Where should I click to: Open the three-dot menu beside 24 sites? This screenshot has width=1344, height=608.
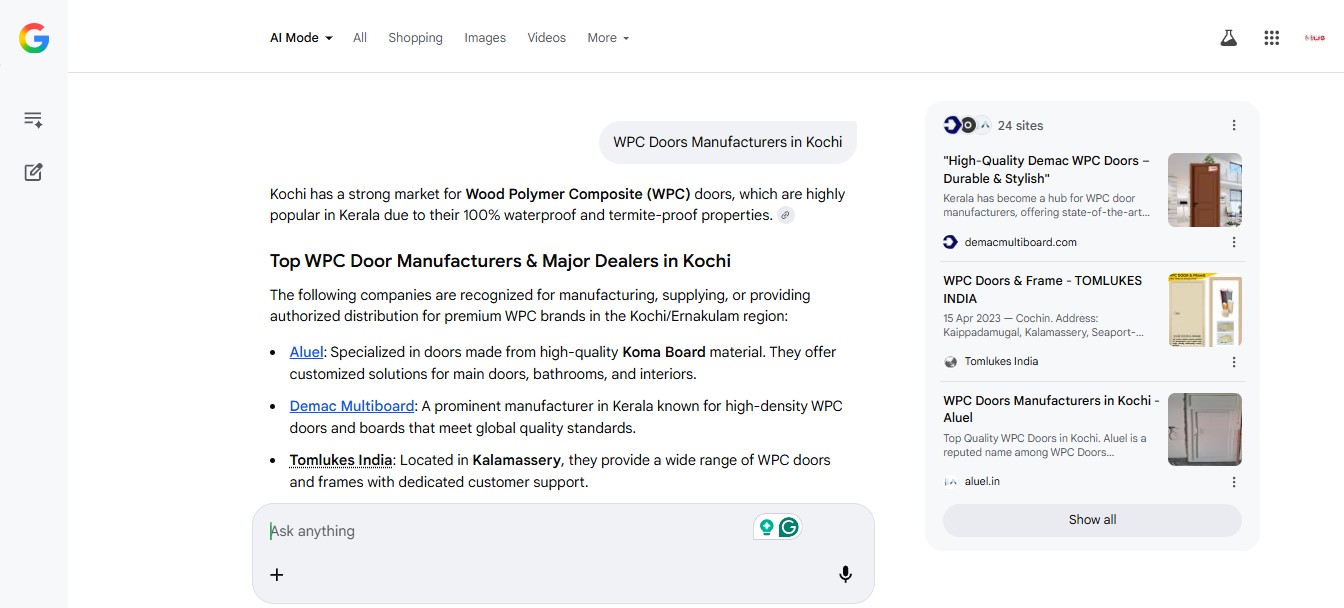[x=1234, y=125]
